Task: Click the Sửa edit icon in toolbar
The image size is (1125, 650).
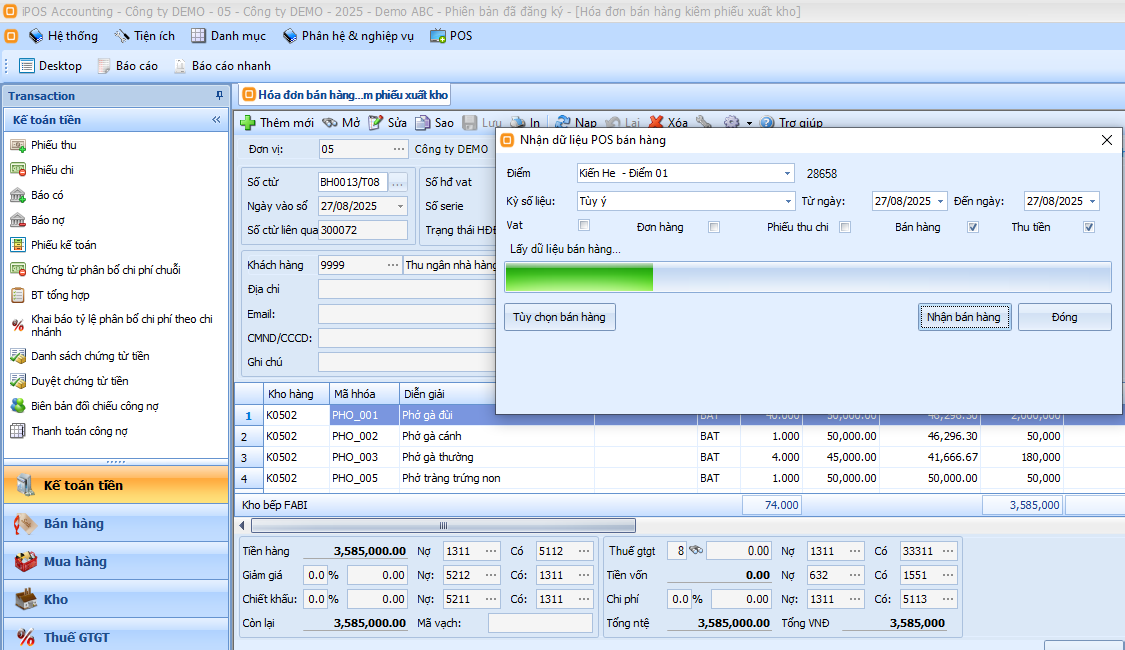Action: point(376,123)
